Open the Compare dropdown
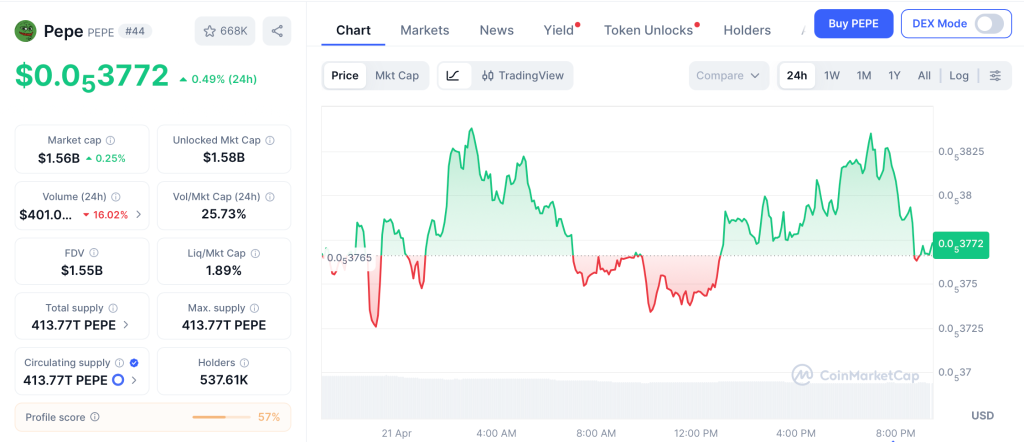Image resolution: width=1024 pixels, height=442 pixels. pos(729,75)
